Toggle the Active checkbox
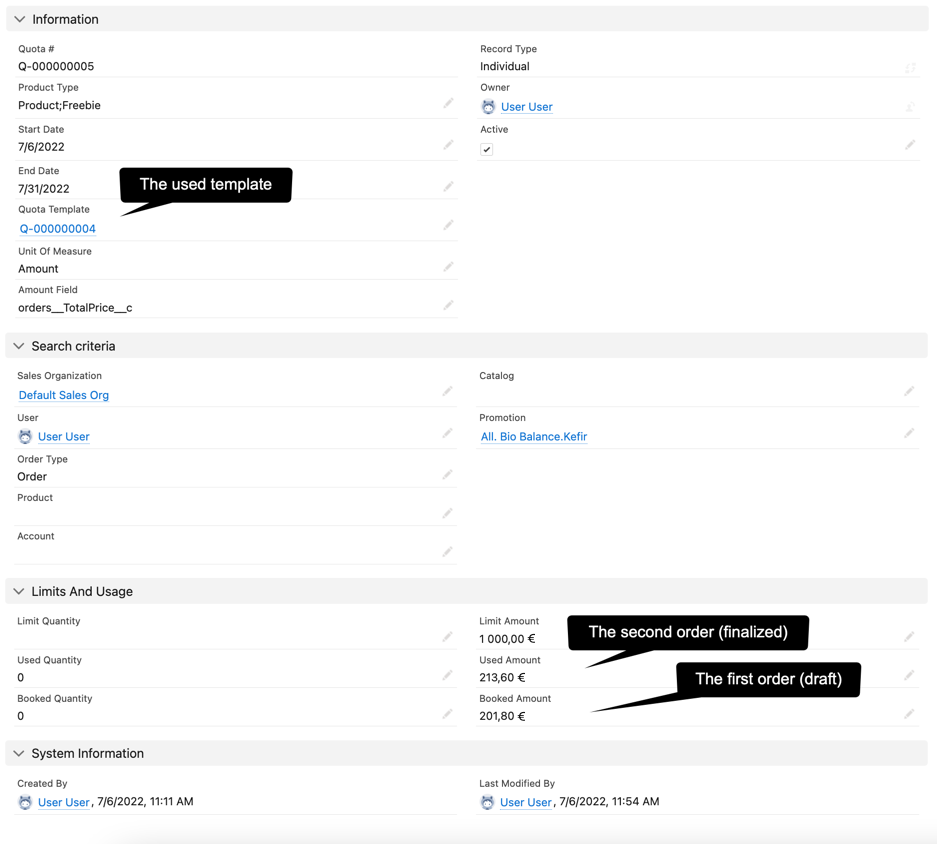This screenshot has height=844, width=937. tap(487, 149)
